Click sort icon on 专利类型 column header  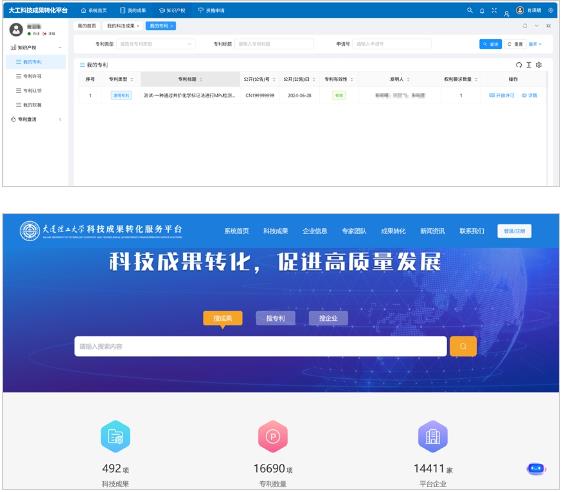[x=132, y=79]
